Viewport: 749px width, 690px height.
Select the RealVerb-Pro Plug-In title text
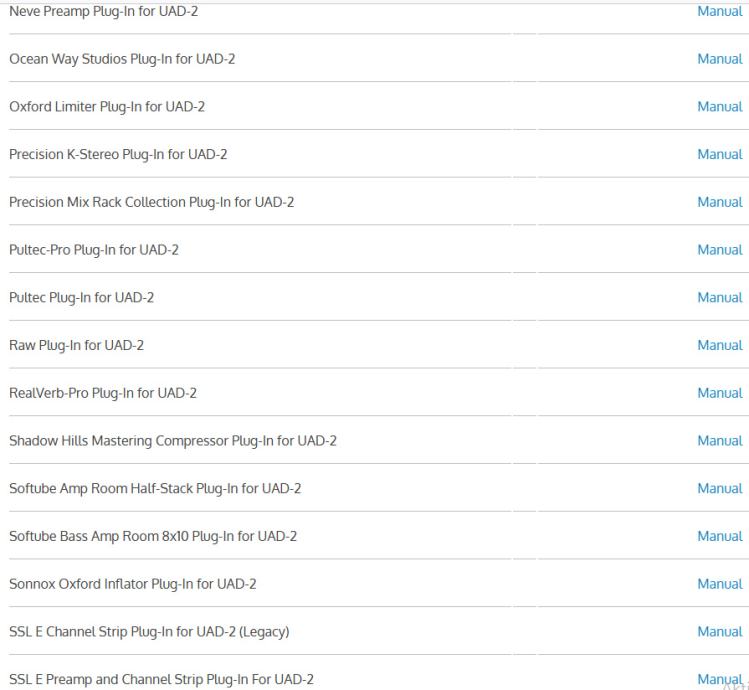click(x=103, y=393)
